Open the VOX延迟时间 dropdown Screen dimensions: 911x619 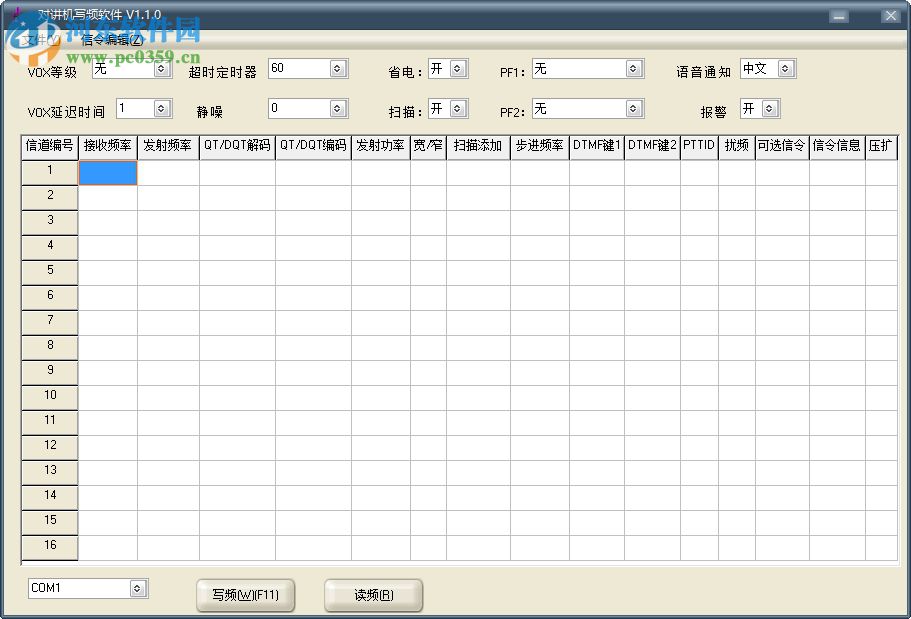[x=161, y=108]
